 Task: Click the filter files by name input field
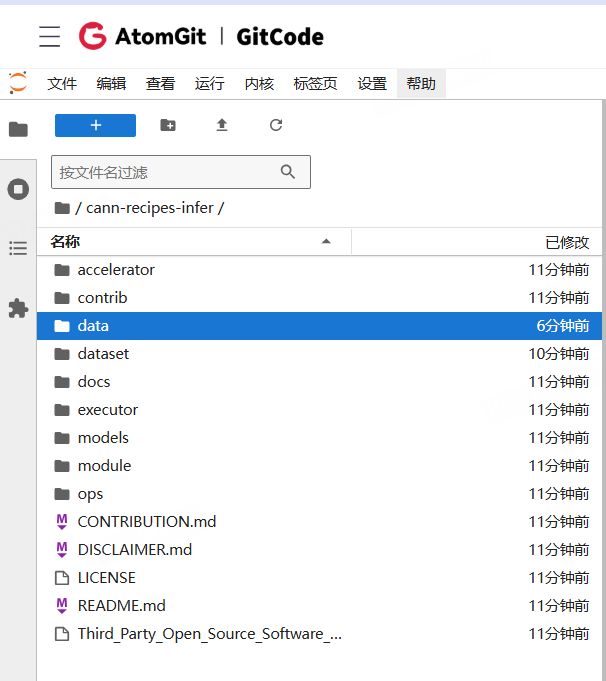click(x=181, y=172)
